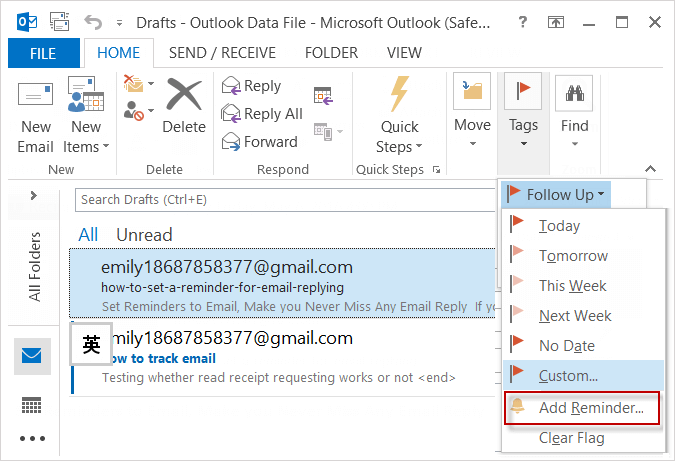The width and height of the screenshot is (675, 461).
Task: Open the Clean Up dropdown arrow
Action: click(151, 84)
